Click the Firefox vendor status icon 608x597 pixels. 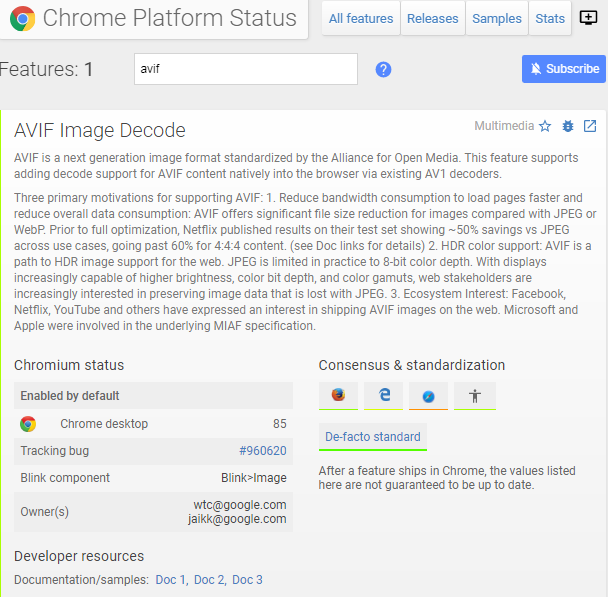[x=338, y=395]
